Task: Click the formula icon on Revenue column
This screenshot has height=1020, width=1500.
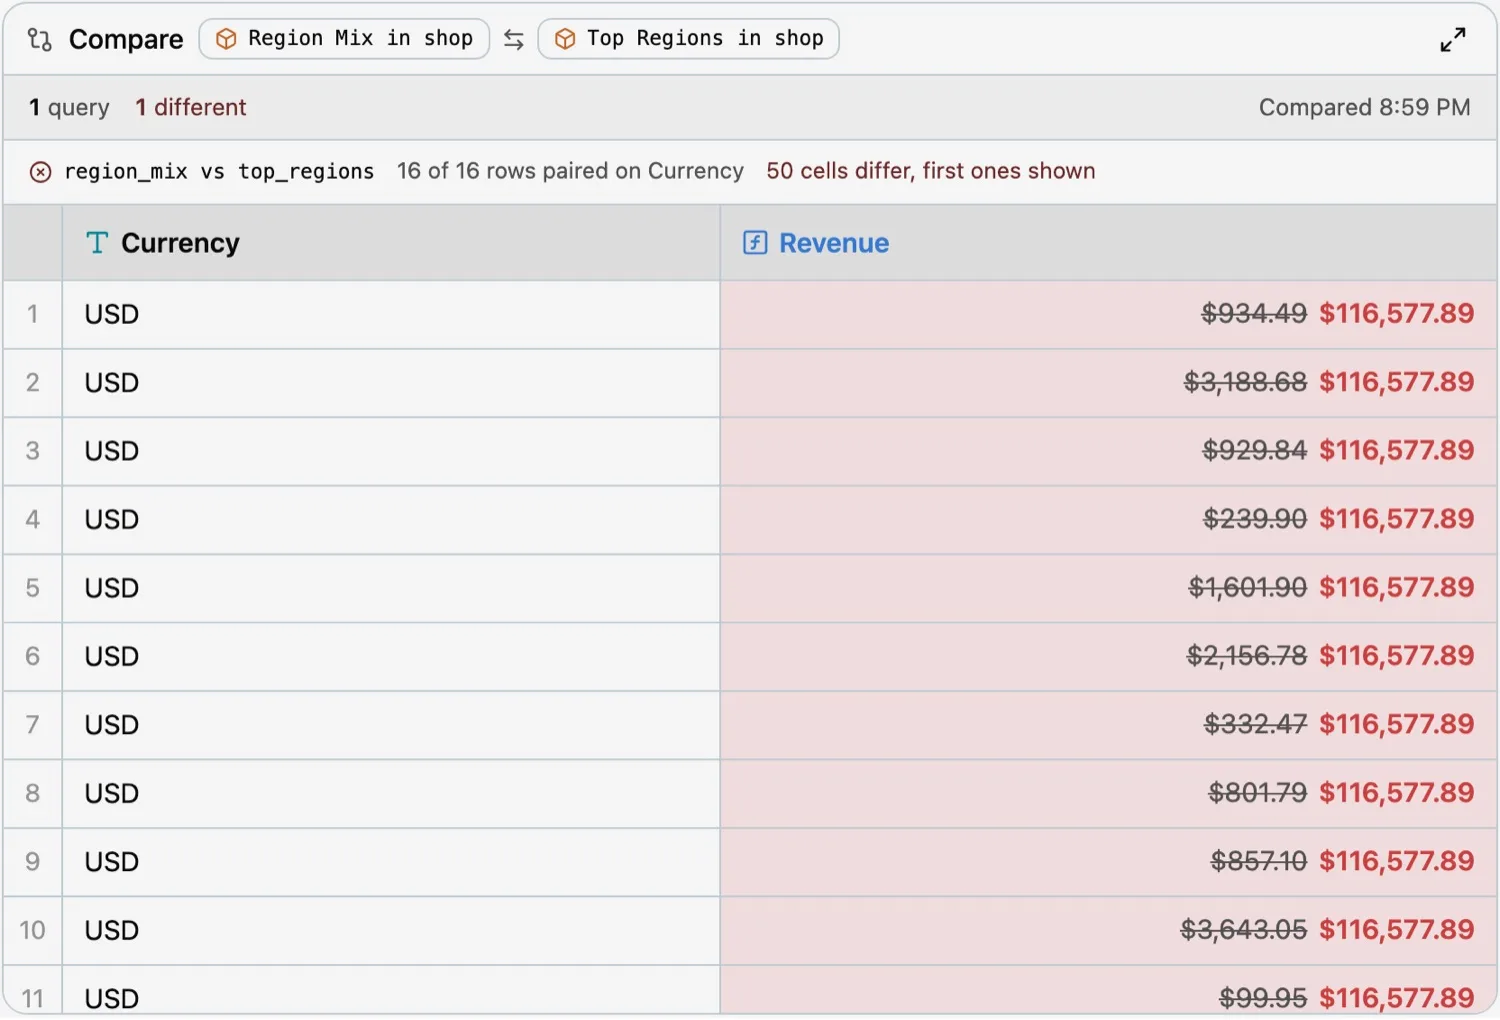Action: [755, 243]
